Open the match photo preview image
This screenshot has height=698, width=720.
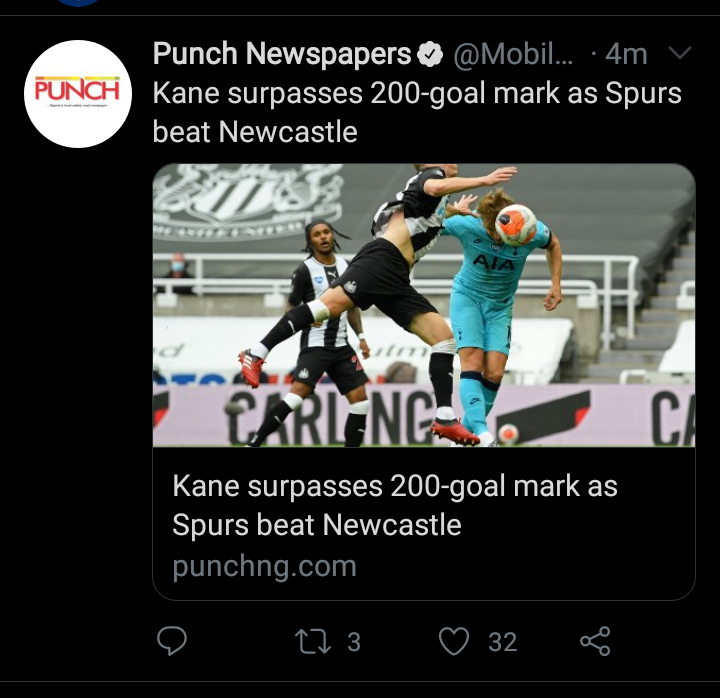423,305
